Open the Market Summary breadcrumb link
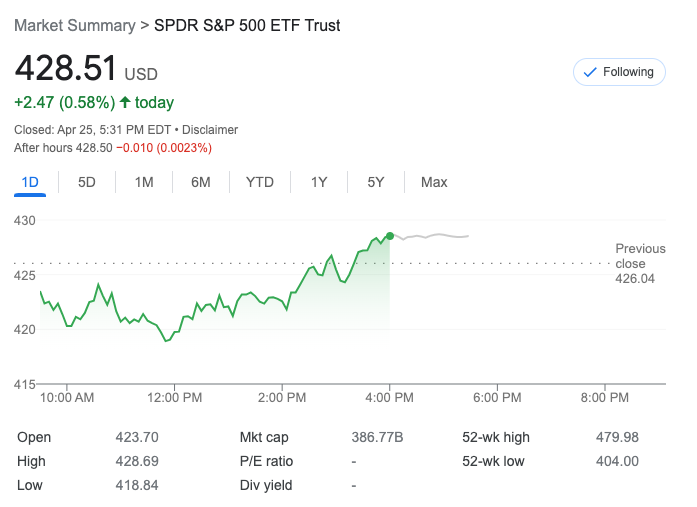This screenshot has width=697, height=507. click(x=74, y=25)
